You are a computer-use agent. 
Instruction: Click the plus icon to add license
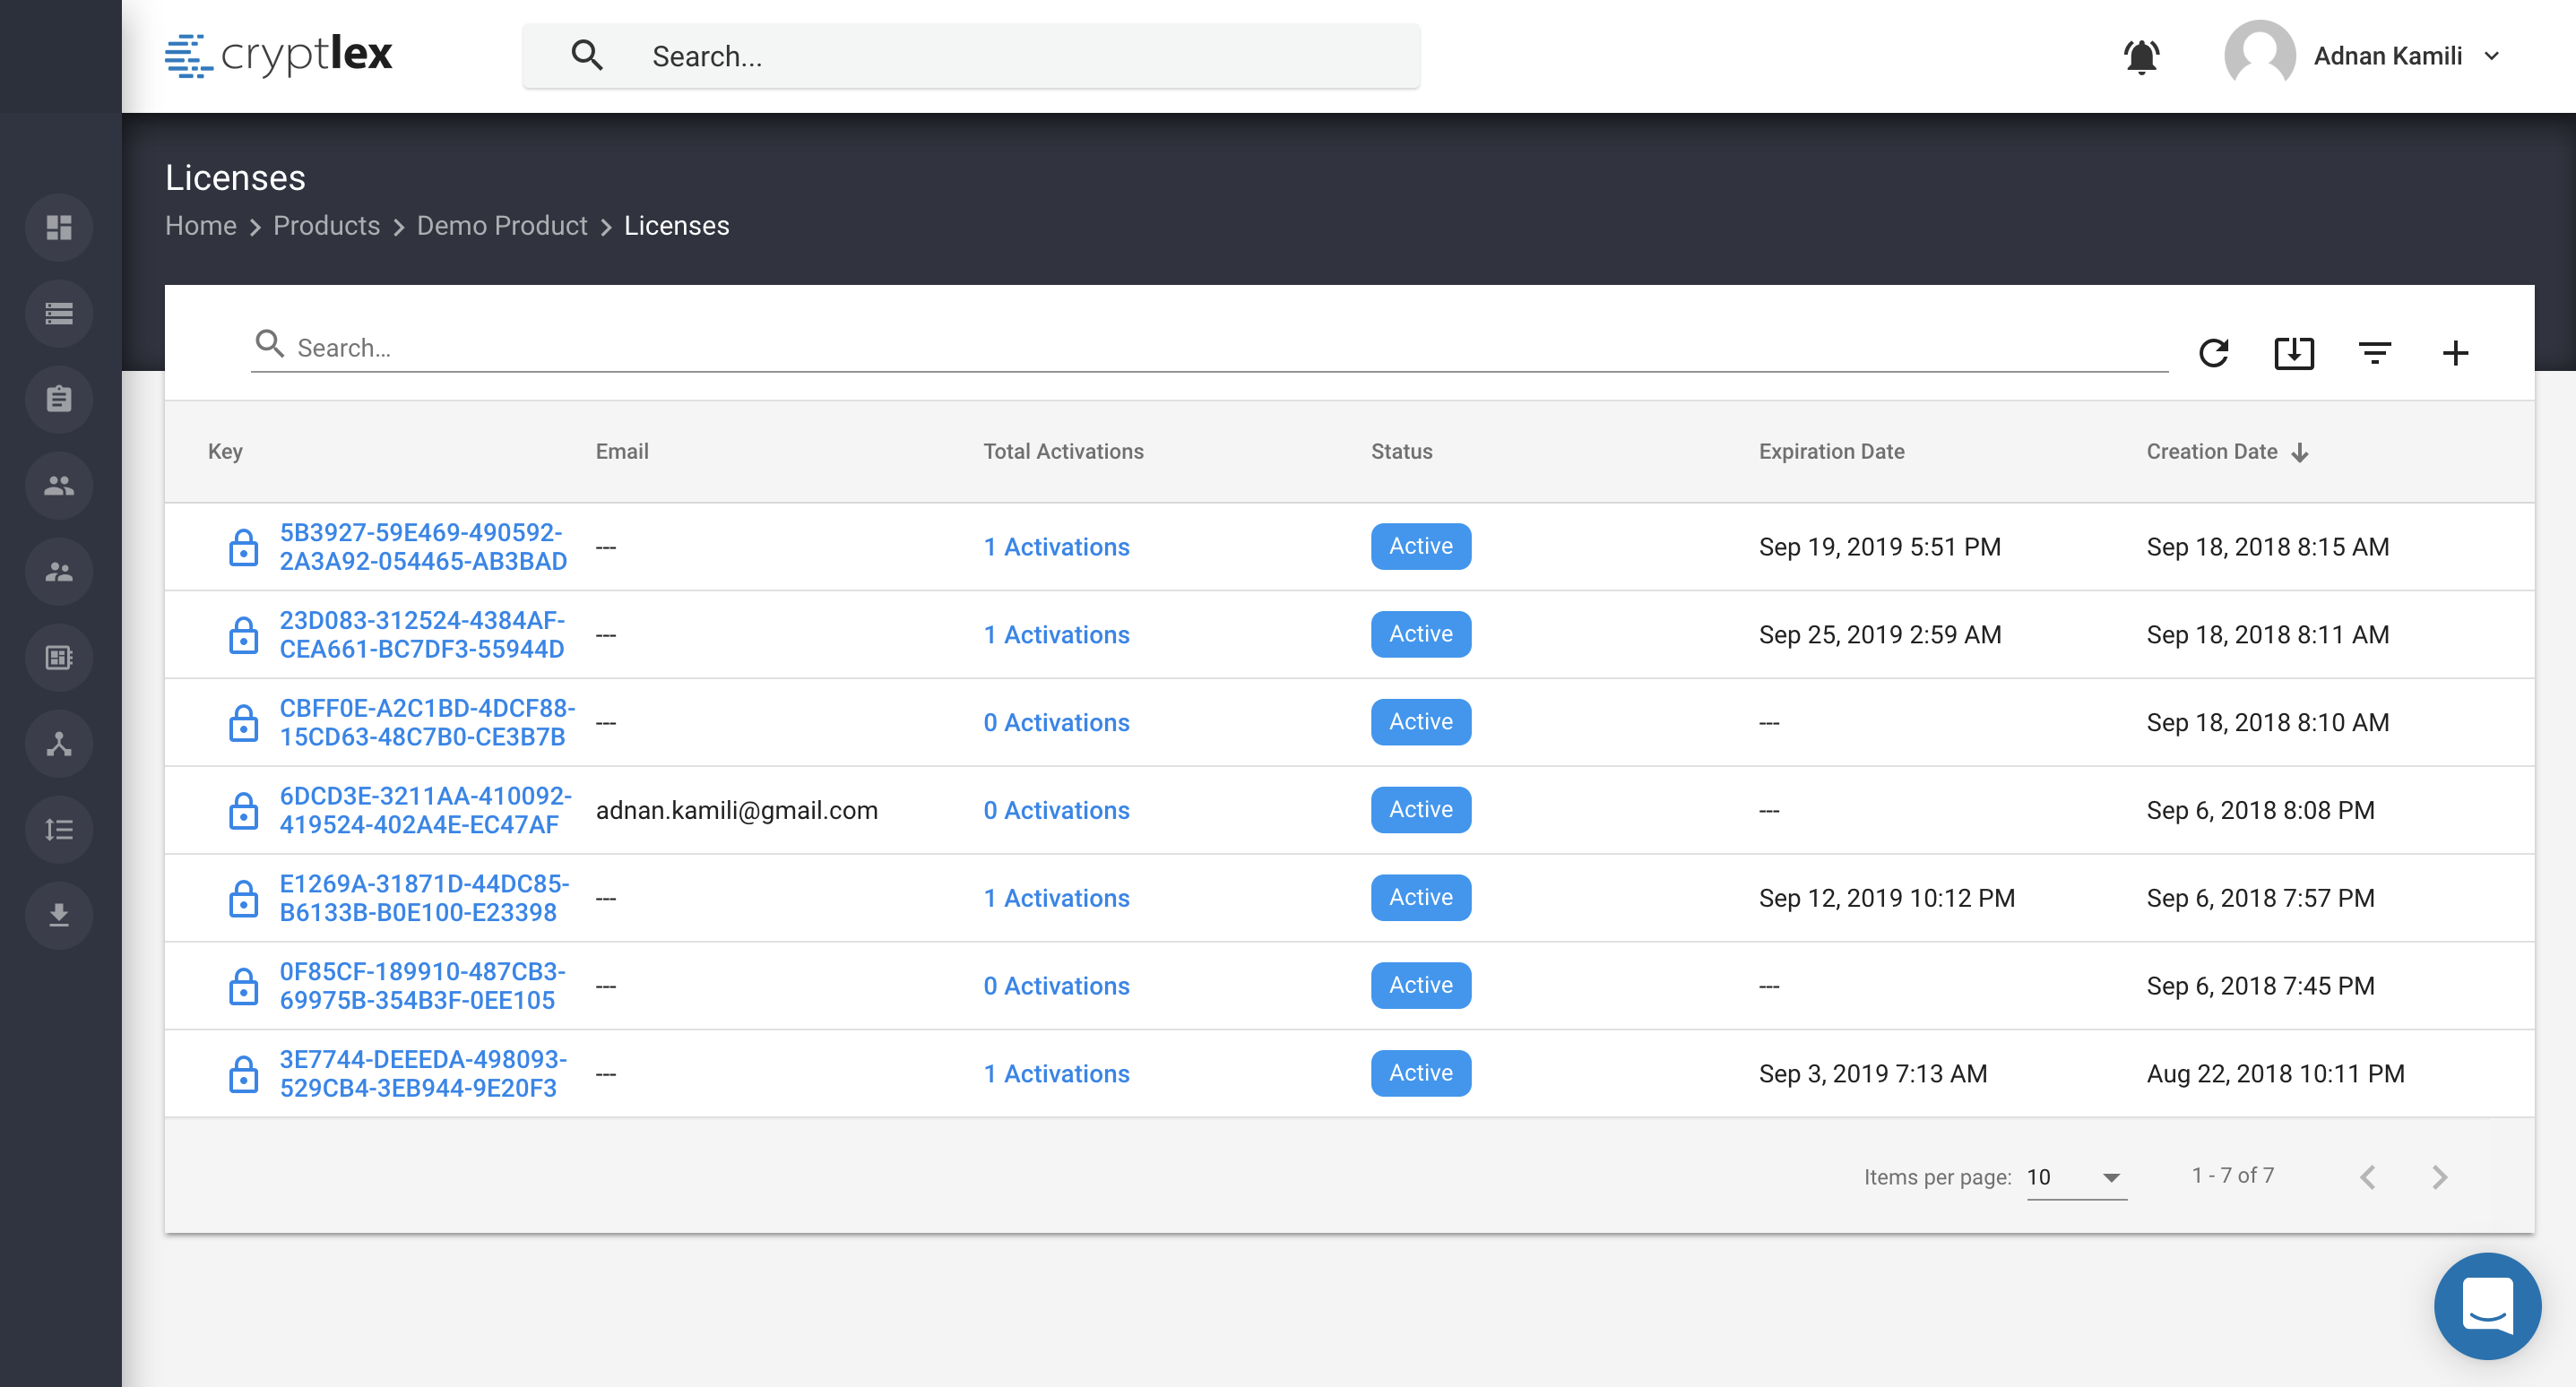tap(2454, 352)
